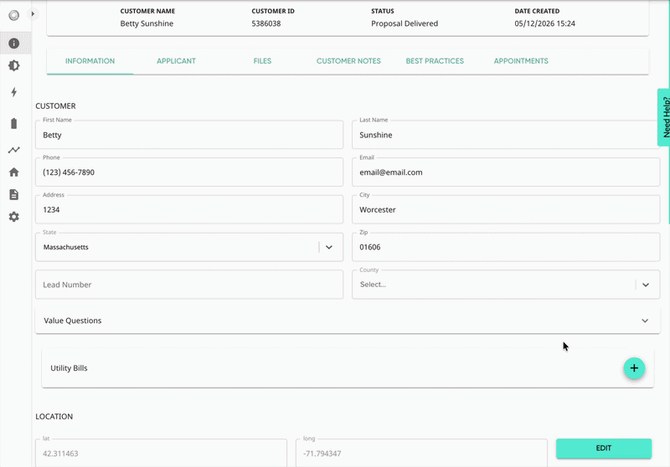Viewport: 670px width, 467px height.
Task: Open the Appointments tab
Action: click(521, 61)
